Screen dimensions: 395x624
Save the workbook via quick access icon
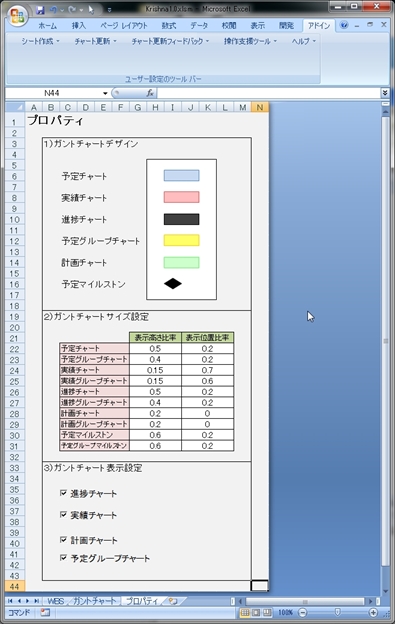pos(40,10)
